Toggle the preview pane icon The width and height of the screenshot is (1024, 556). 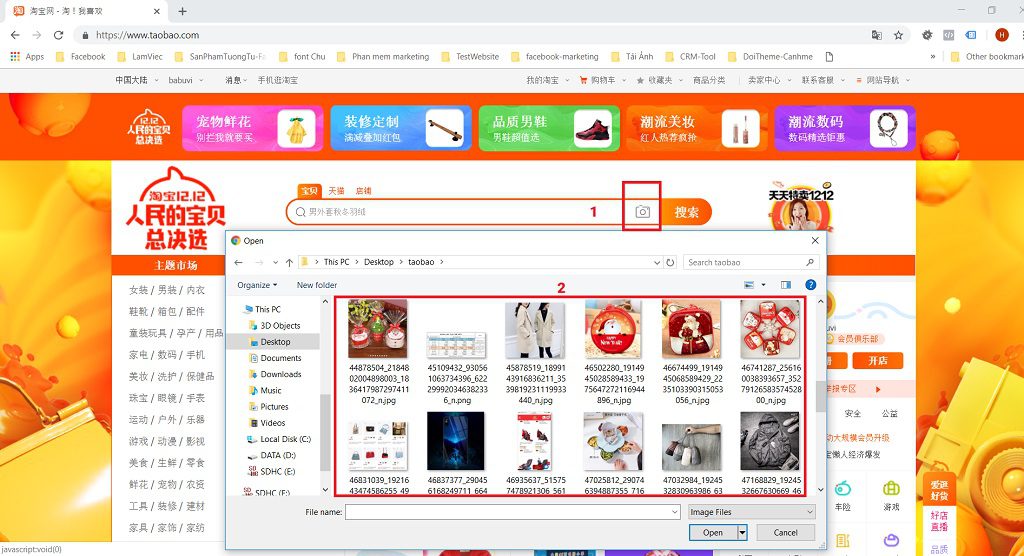[x=786, y=285]
